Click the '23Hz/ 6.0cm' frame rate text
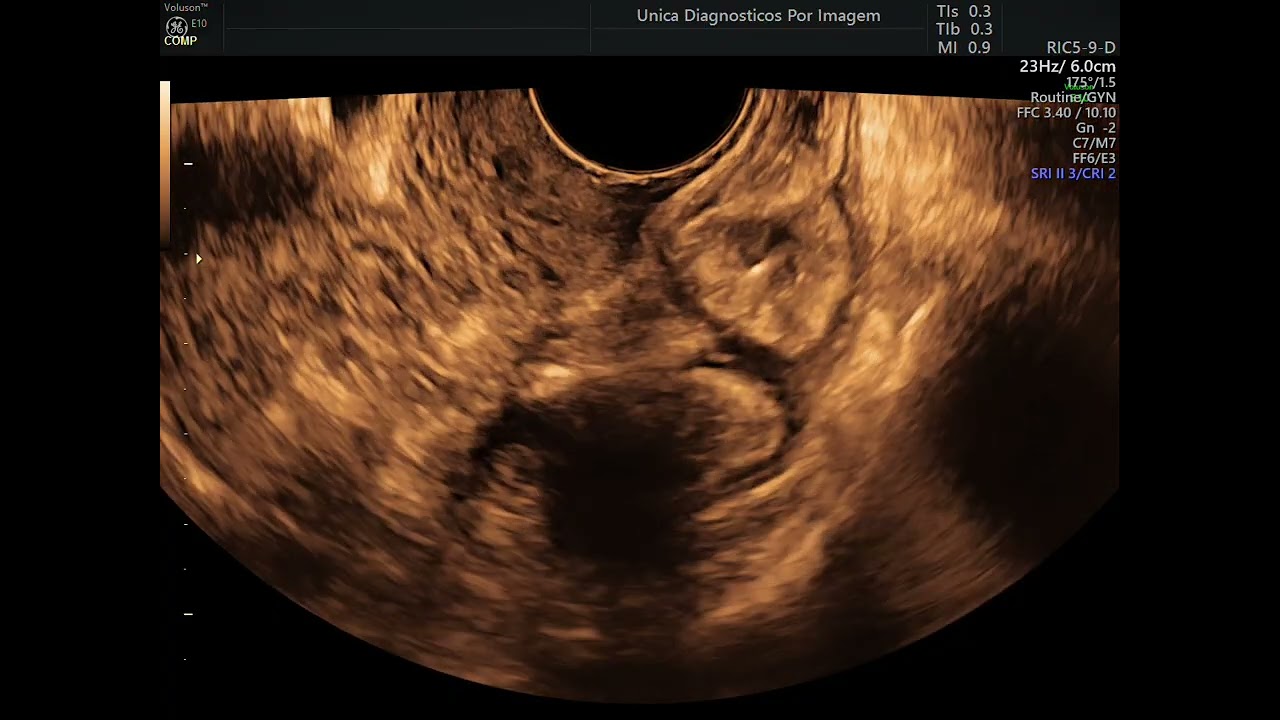 click(x=1067, y=67)
